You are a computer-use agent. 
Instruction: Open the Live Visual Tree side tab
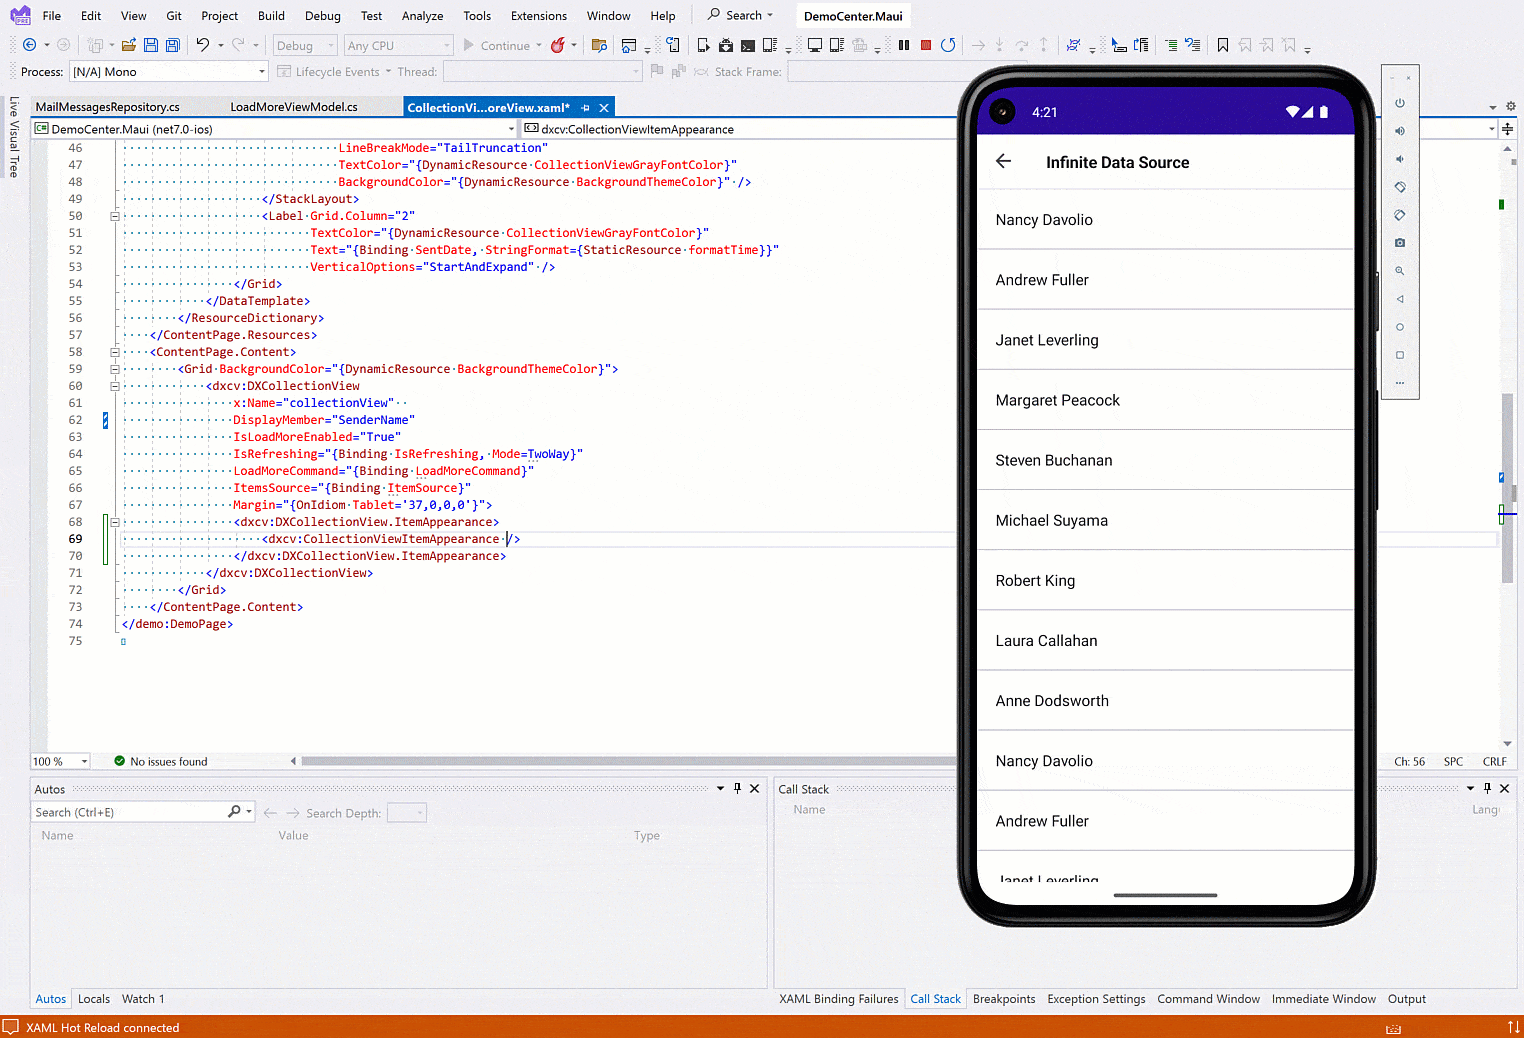click(x=14, y=137)
